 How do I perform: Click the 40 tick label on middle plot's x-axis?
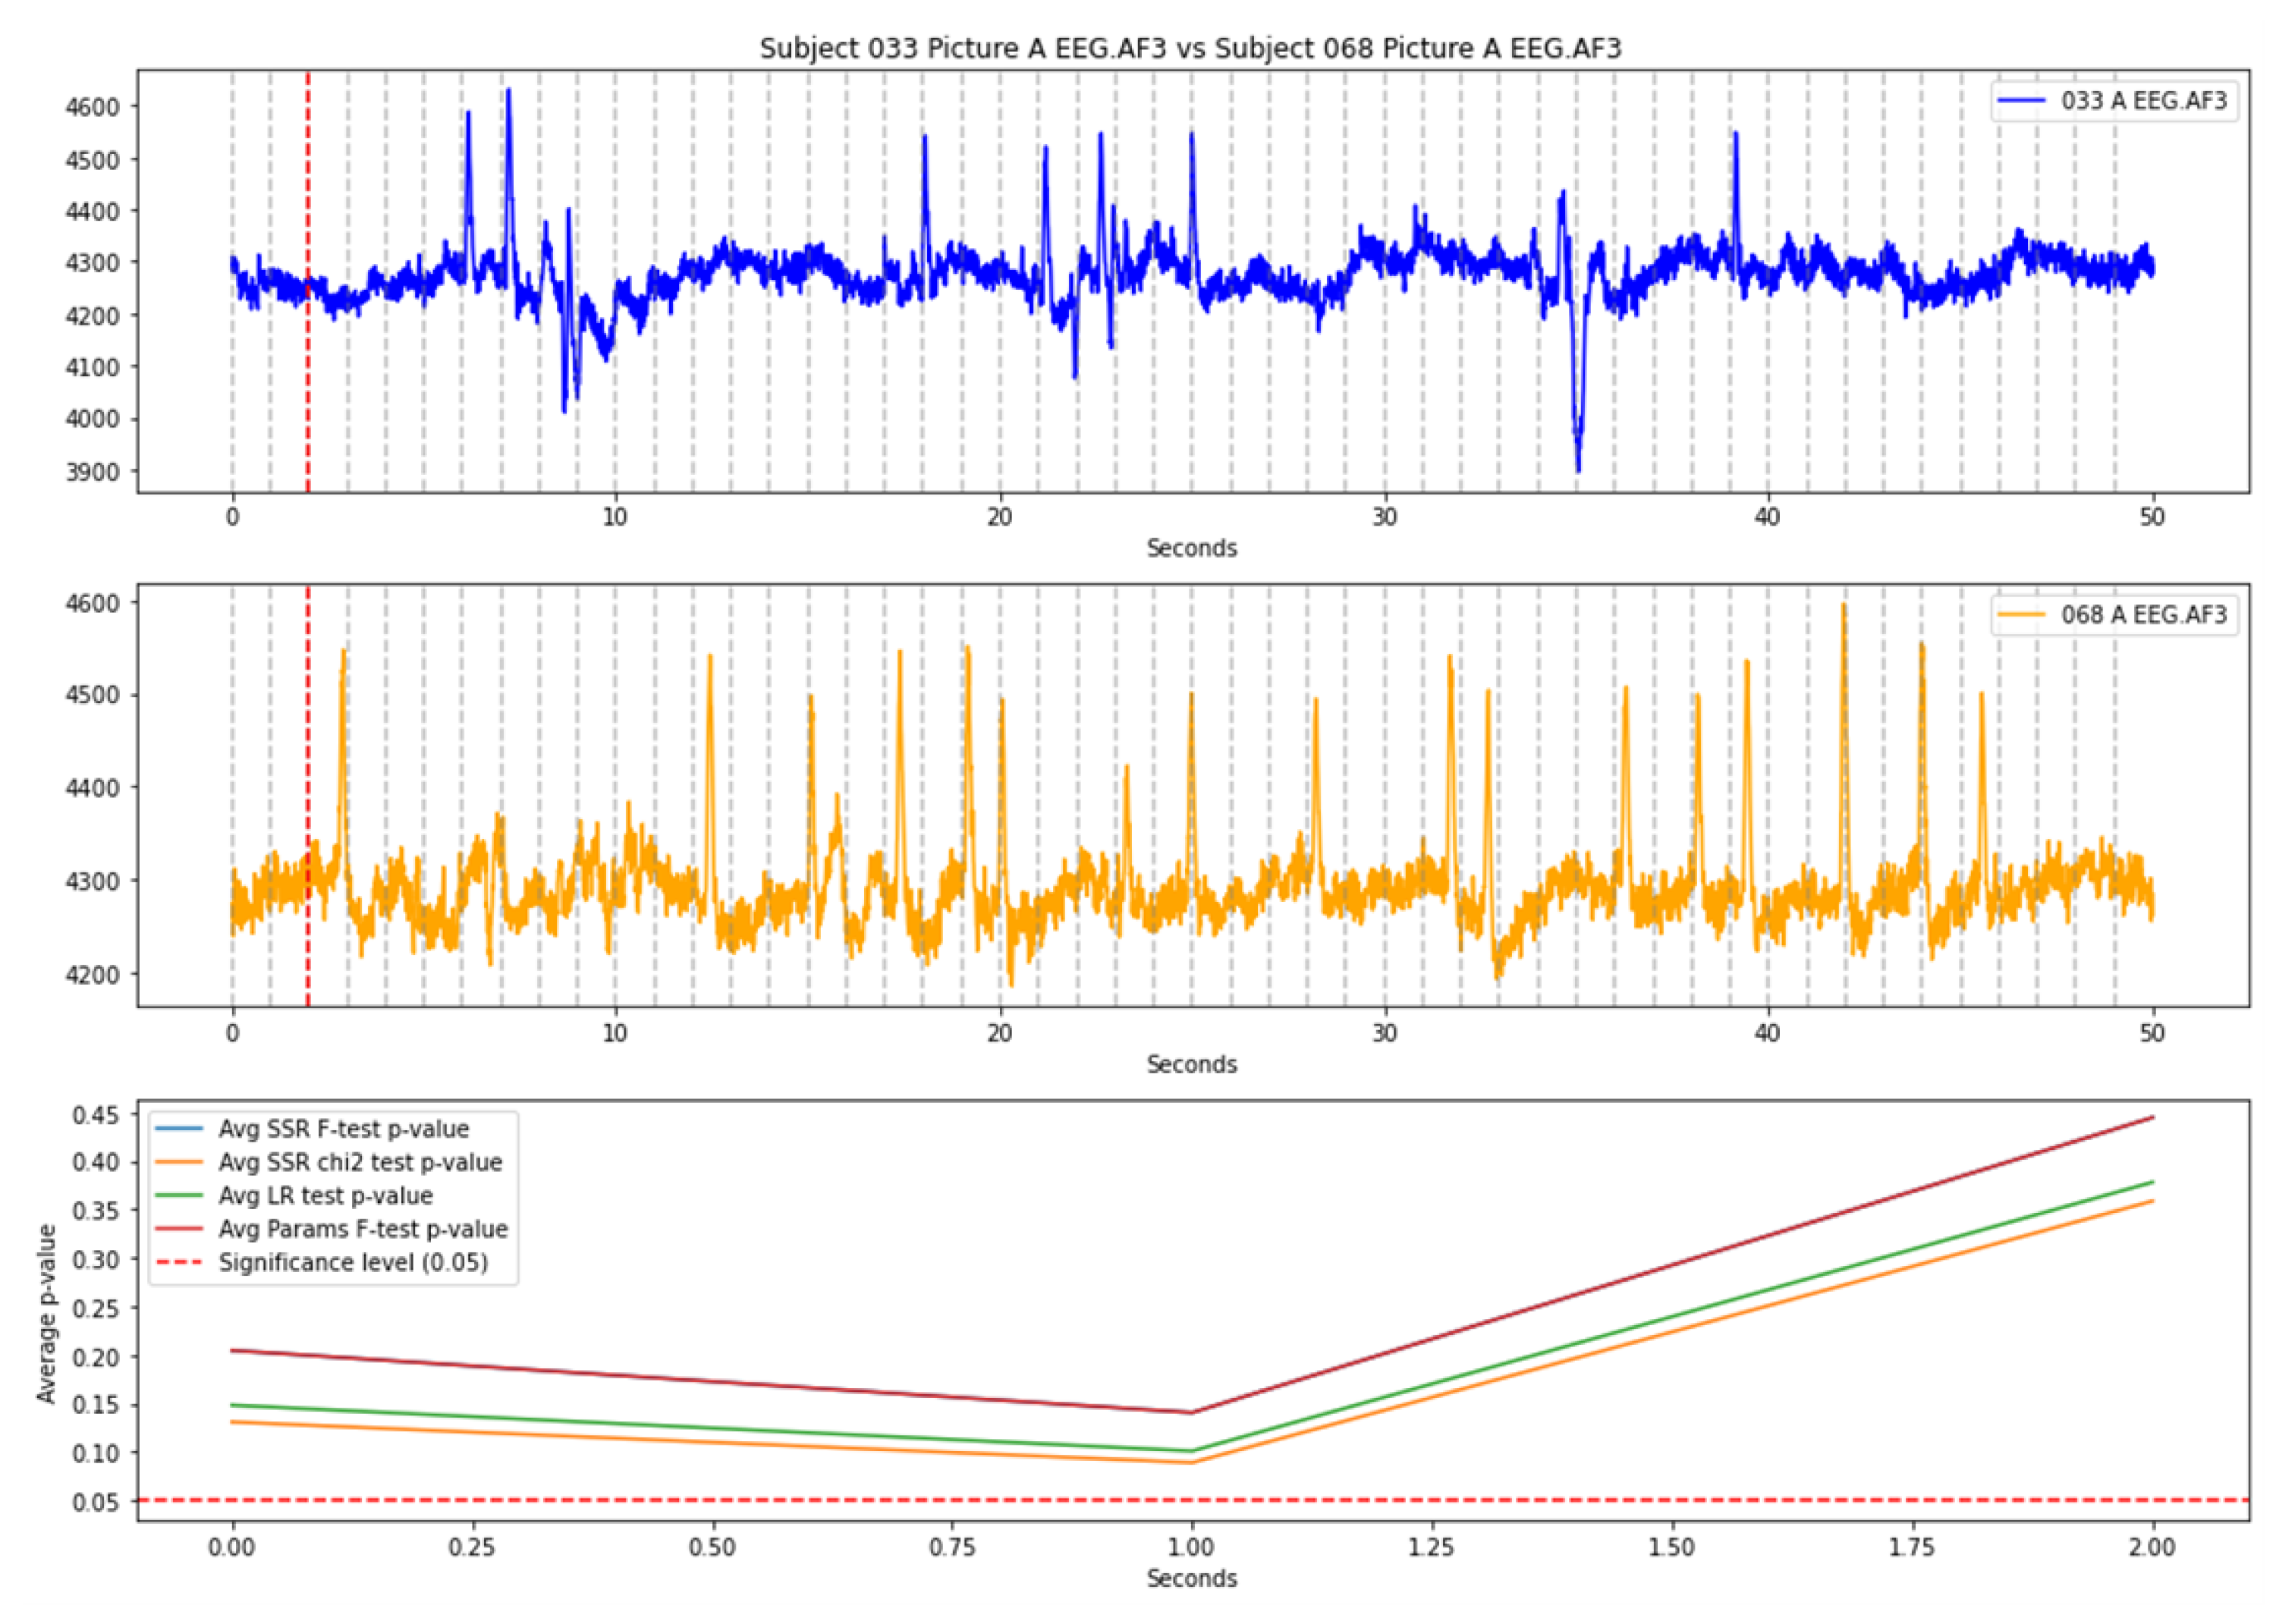pos(1767,1033)
